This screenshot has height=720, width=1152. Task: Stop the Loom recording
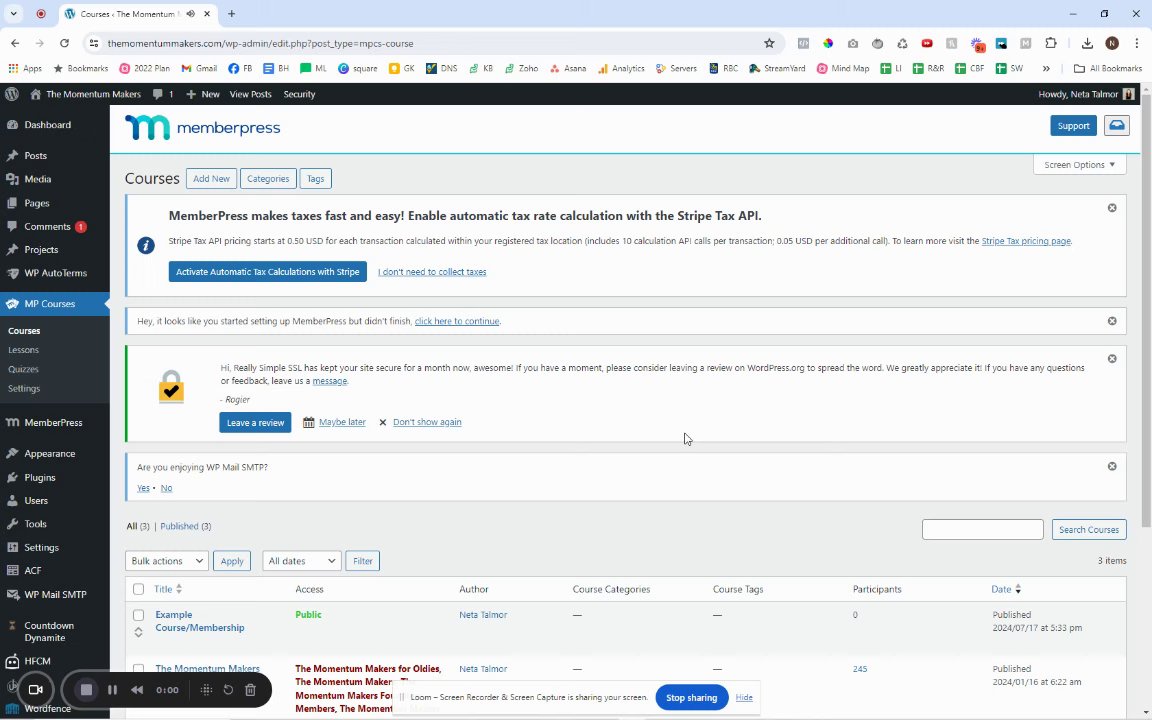86,690
